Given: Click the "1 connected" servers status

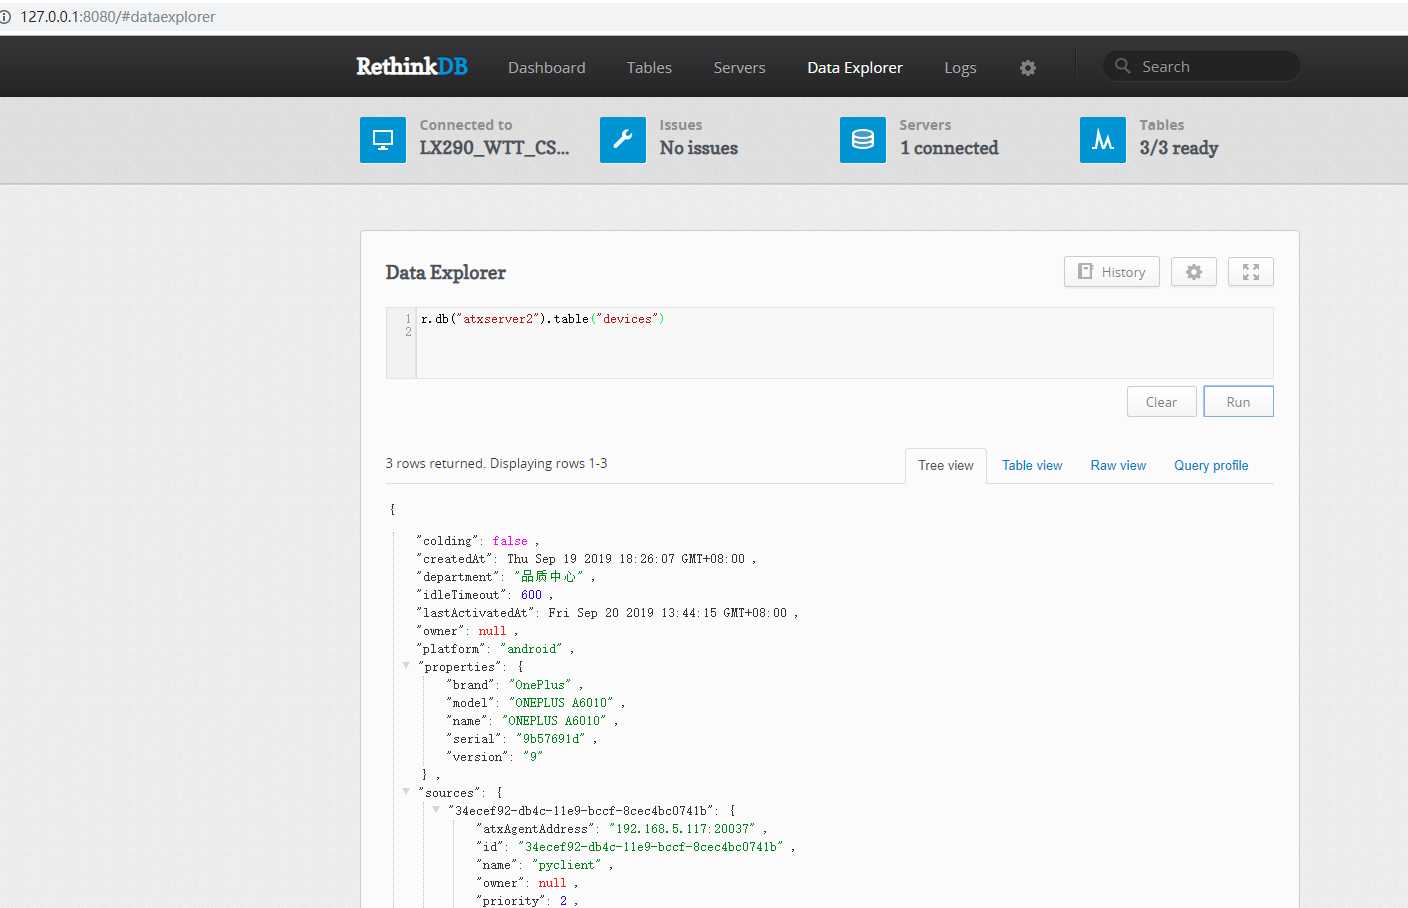Looking at the screenshot, I should (x=949, y=148).
